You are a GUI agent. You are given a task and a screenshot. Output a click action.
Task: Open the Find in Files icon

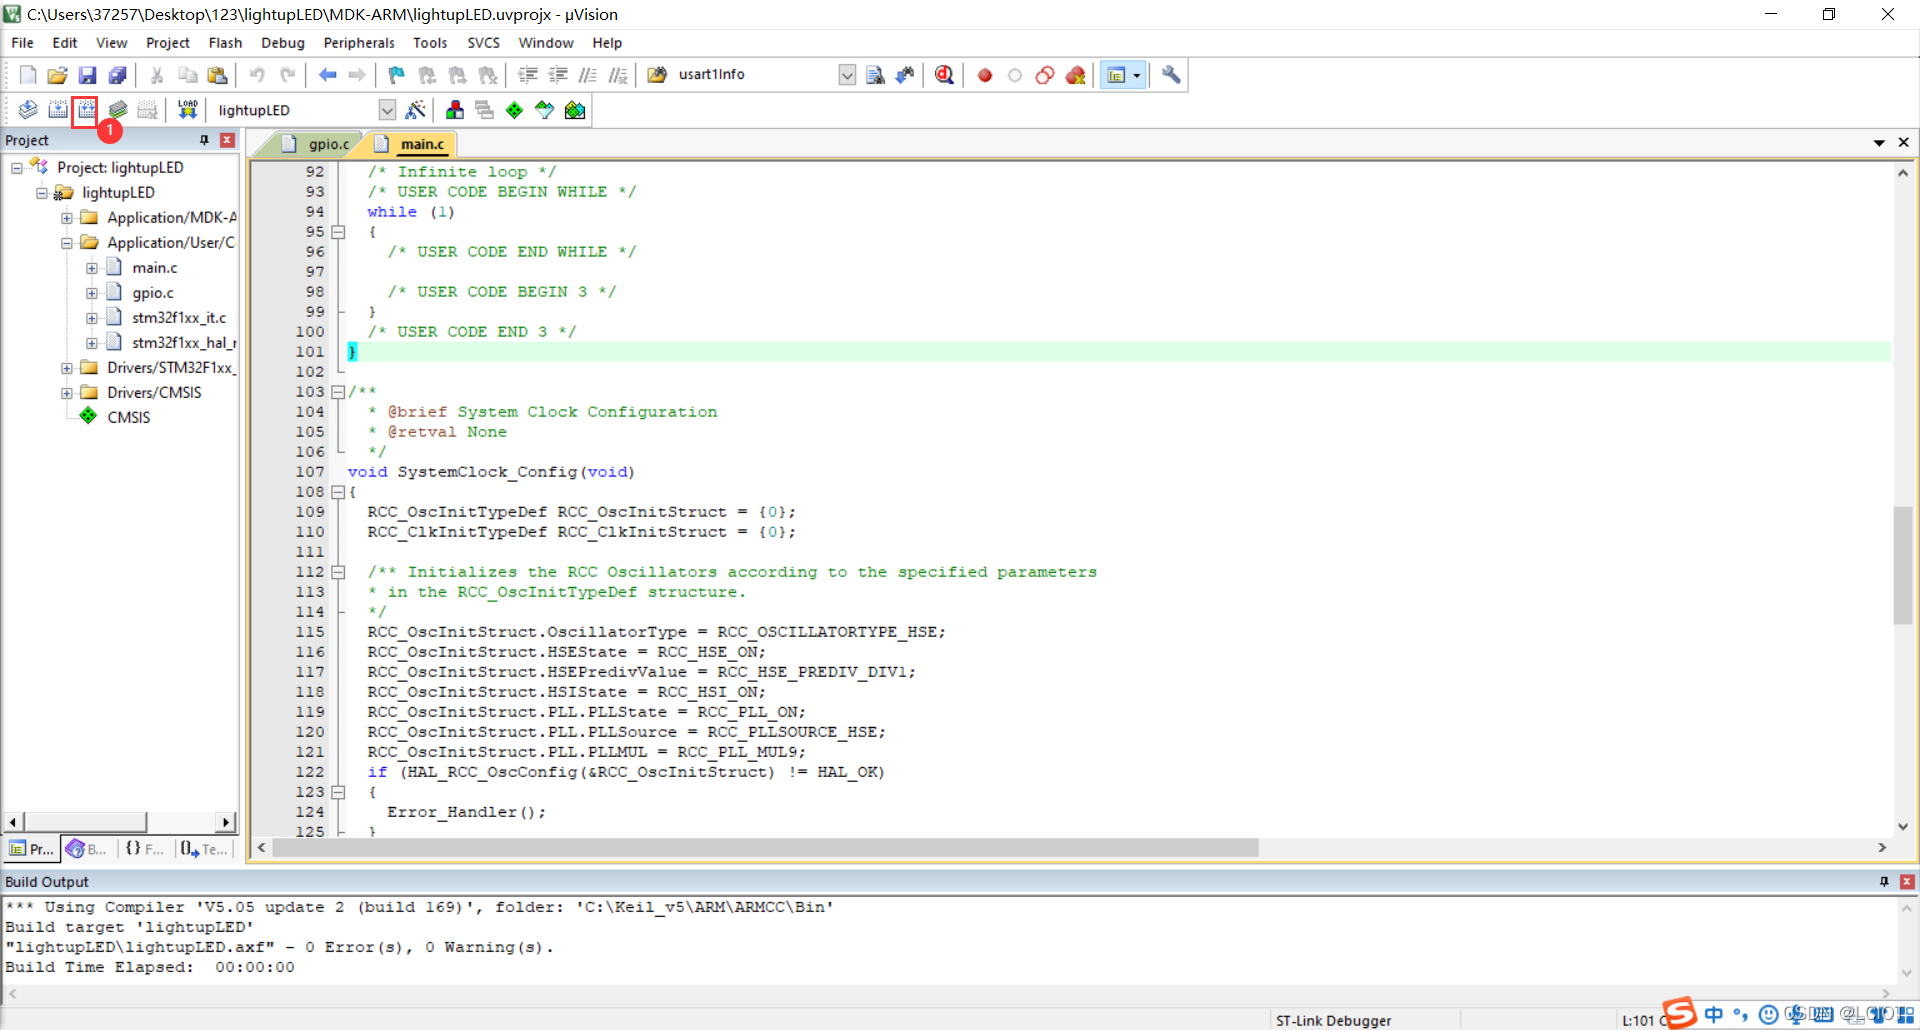pyautogui.click(x=657, y=75)
